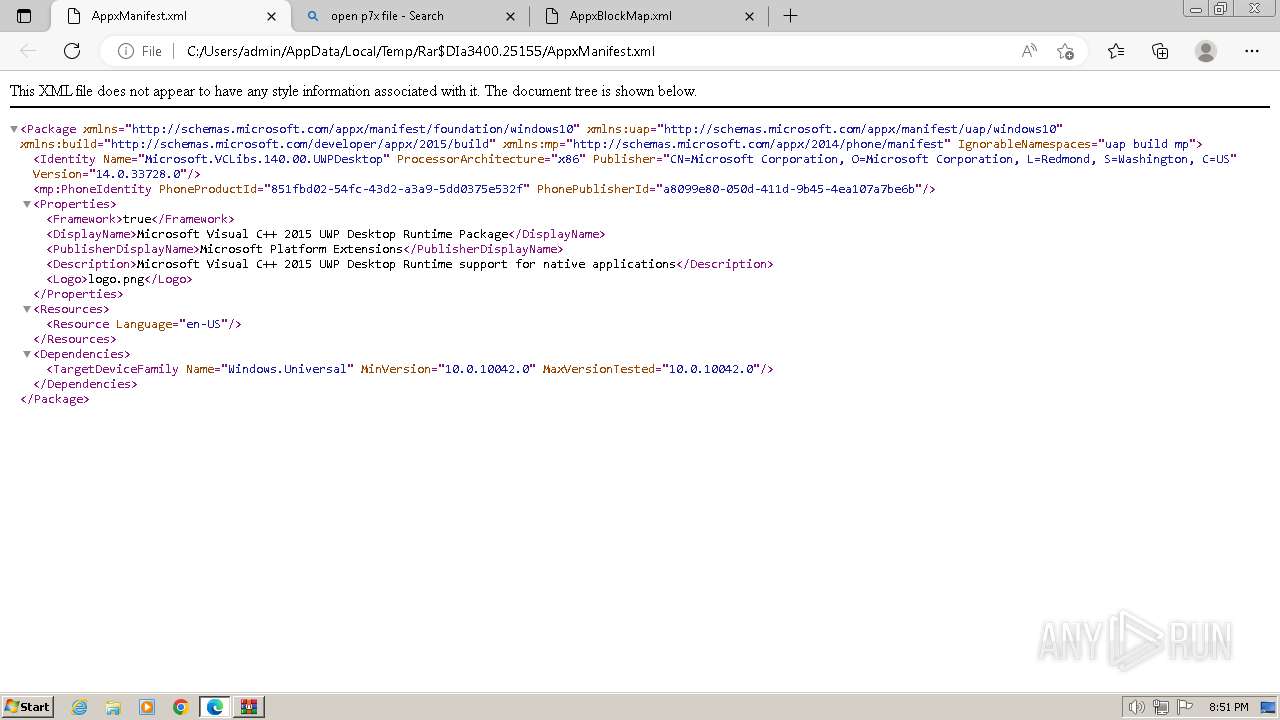
Task: Collapse the Properties node
Action: tap(27, 204)
